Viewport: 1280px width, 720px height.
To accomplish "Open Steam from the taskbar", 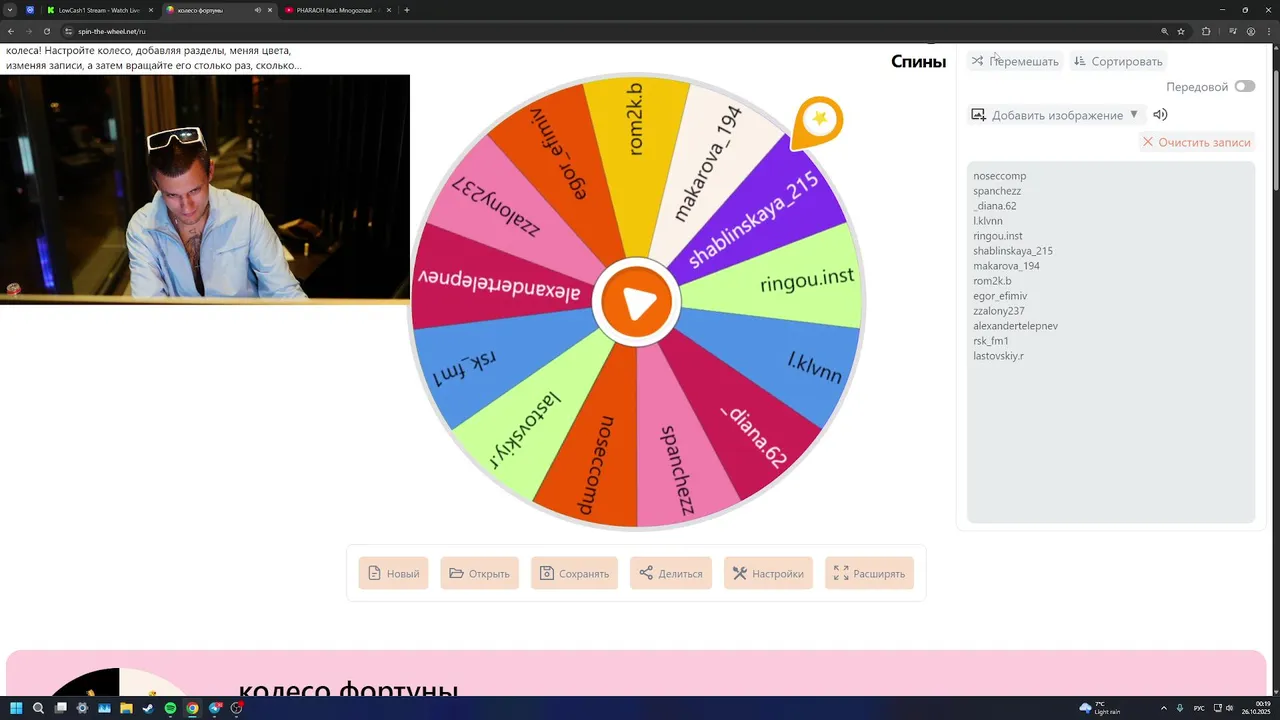I will 148,708.
